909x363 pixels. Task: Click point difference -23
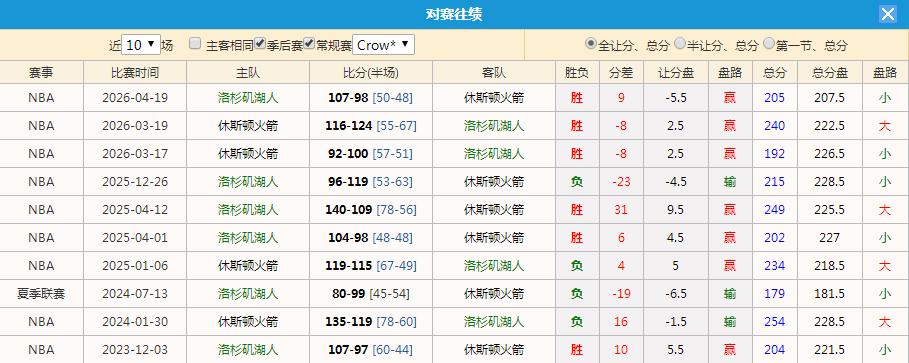click(621, 182)
